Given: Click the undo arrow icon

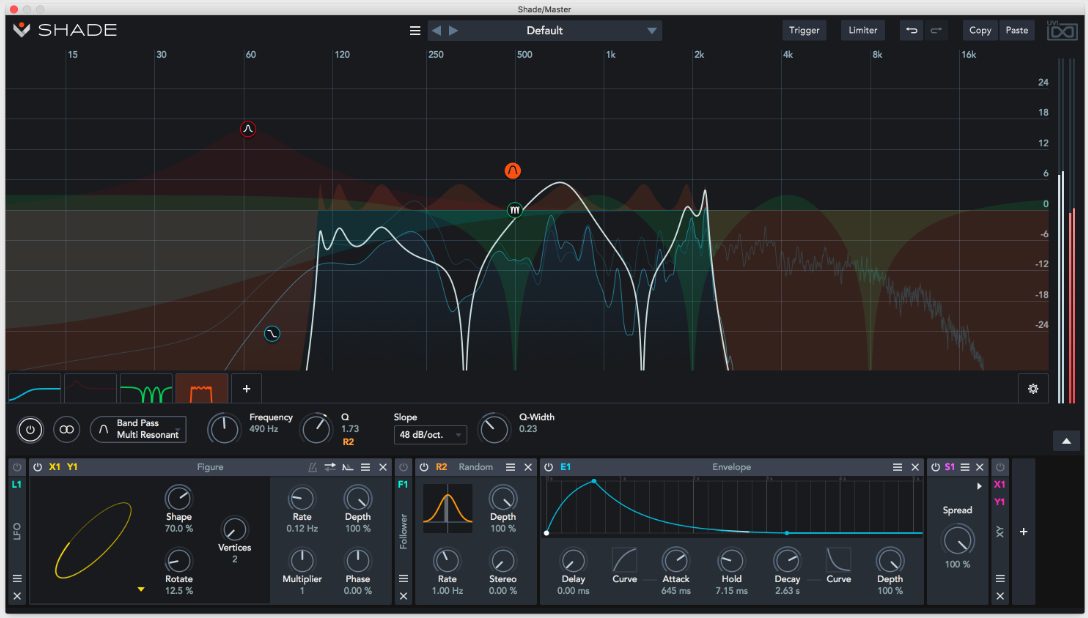Looking at the screenshot, I should 911,31.
